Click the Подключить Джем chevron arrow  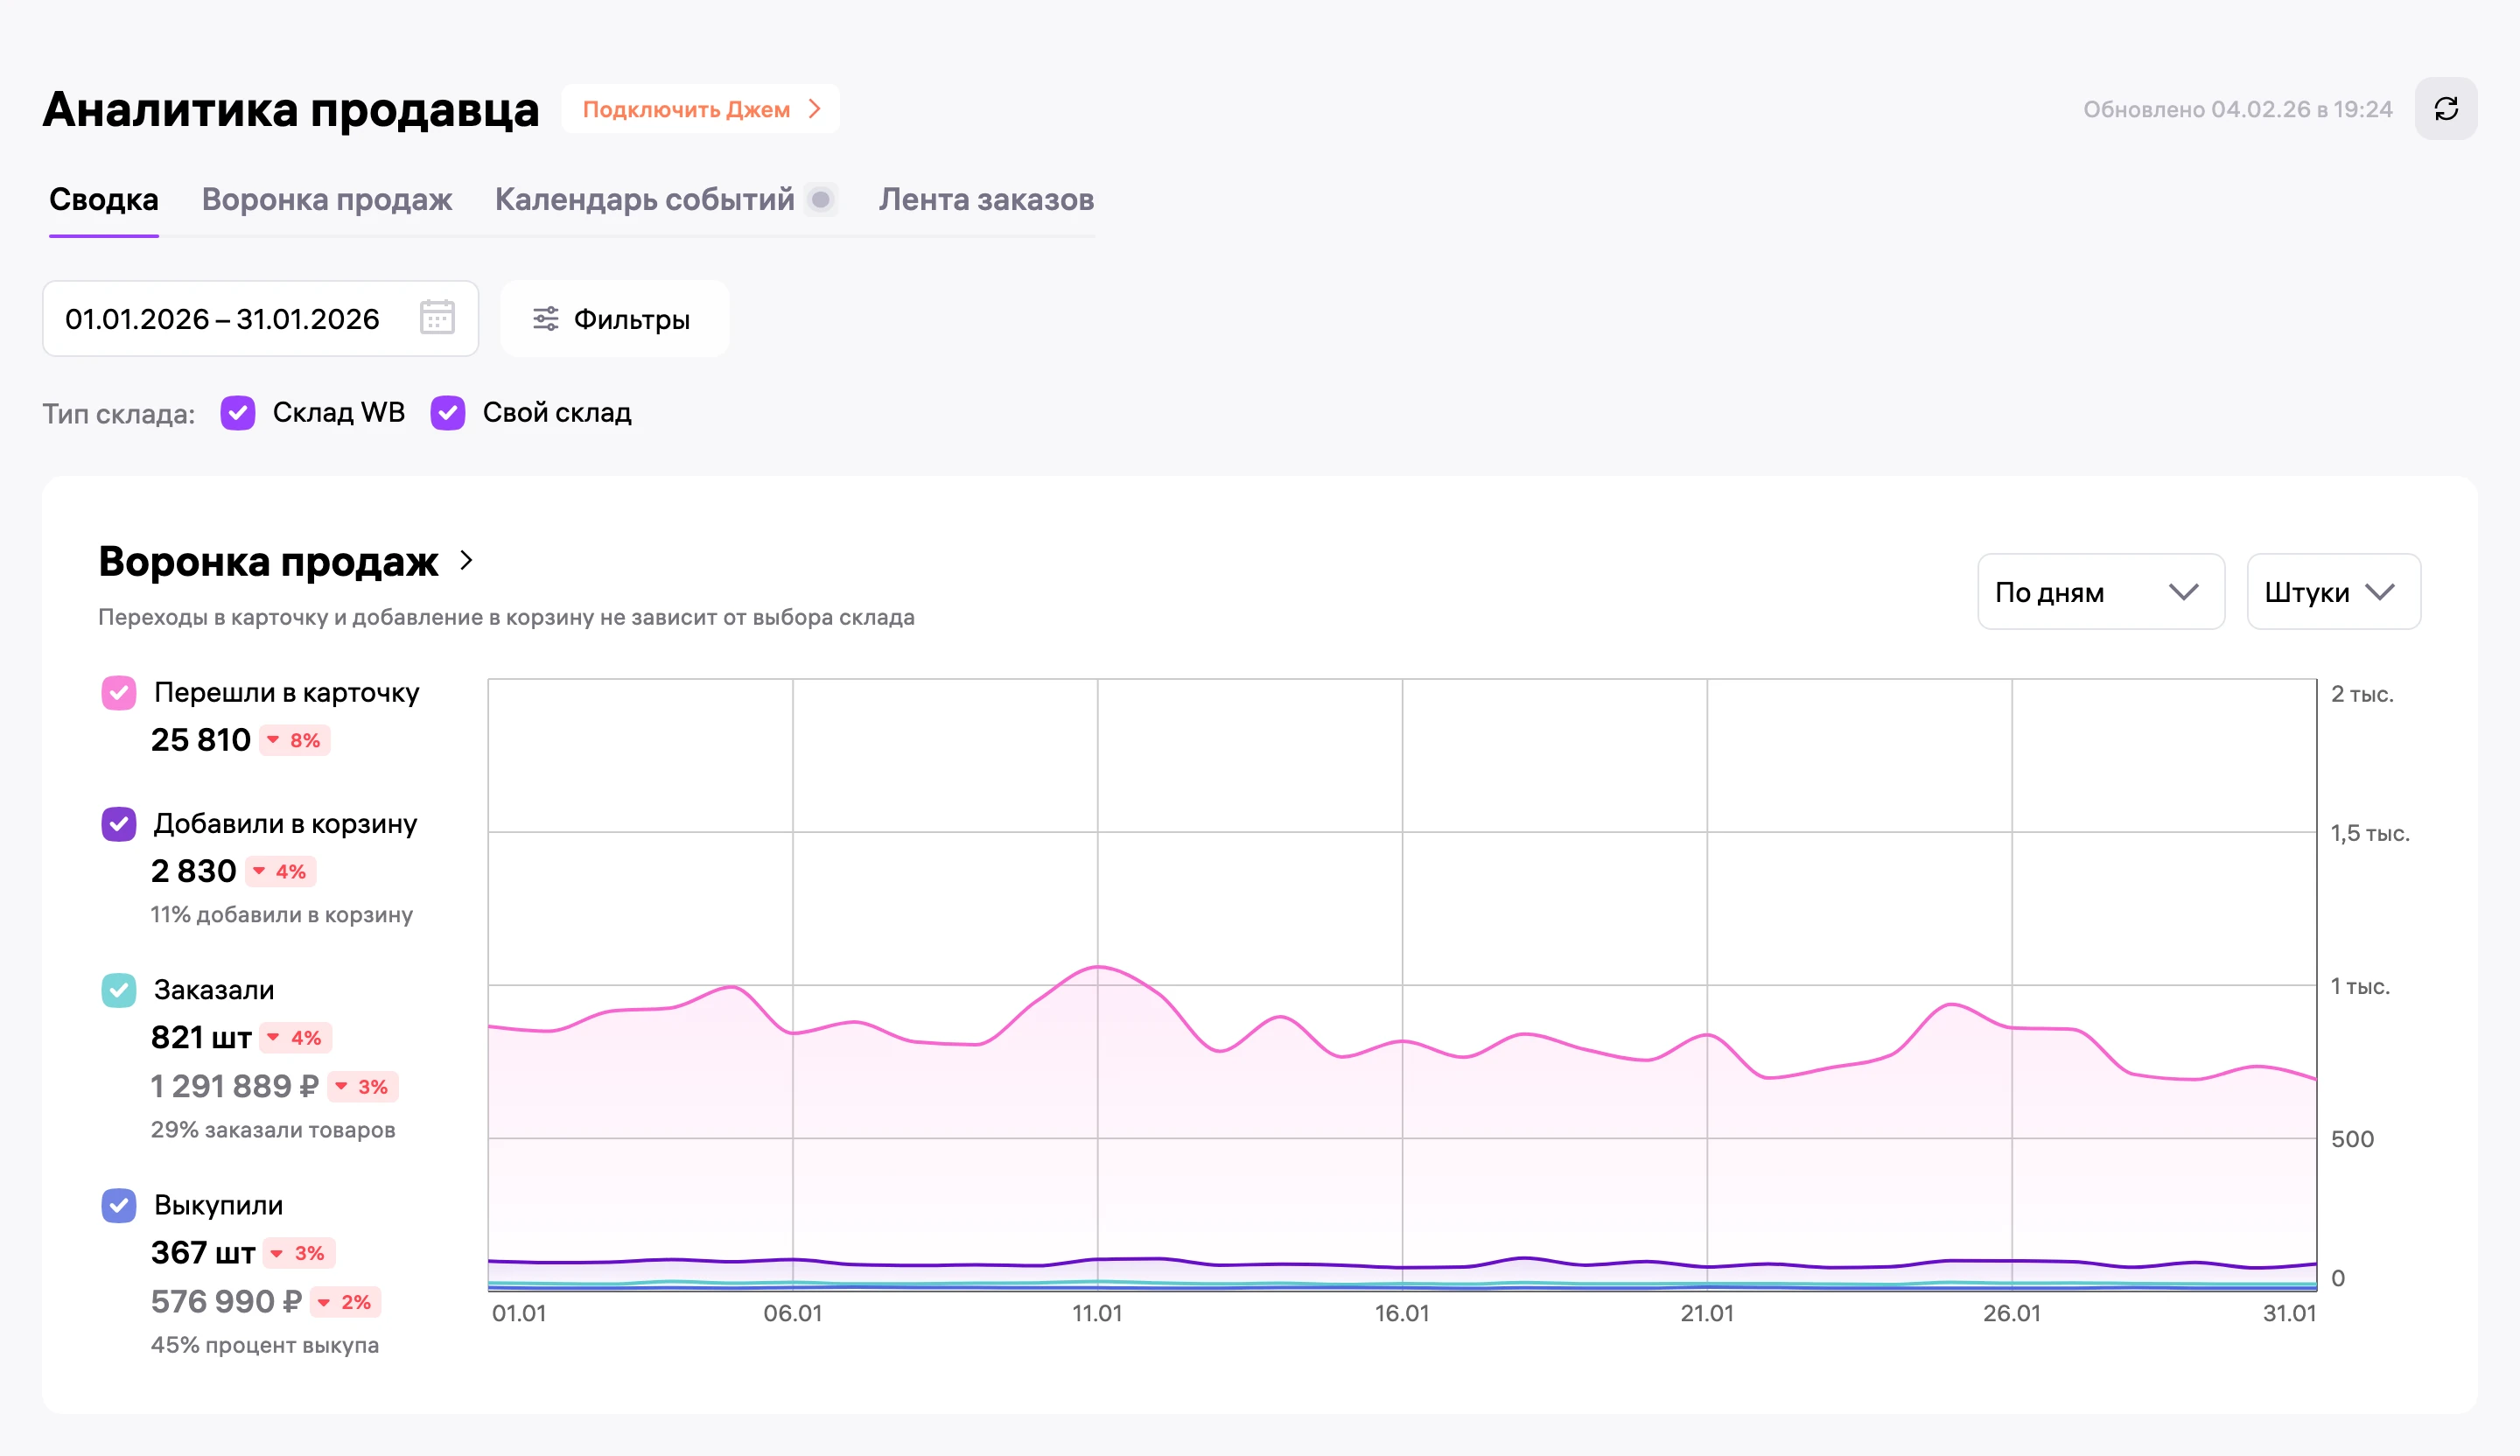[x=815, y=108]
